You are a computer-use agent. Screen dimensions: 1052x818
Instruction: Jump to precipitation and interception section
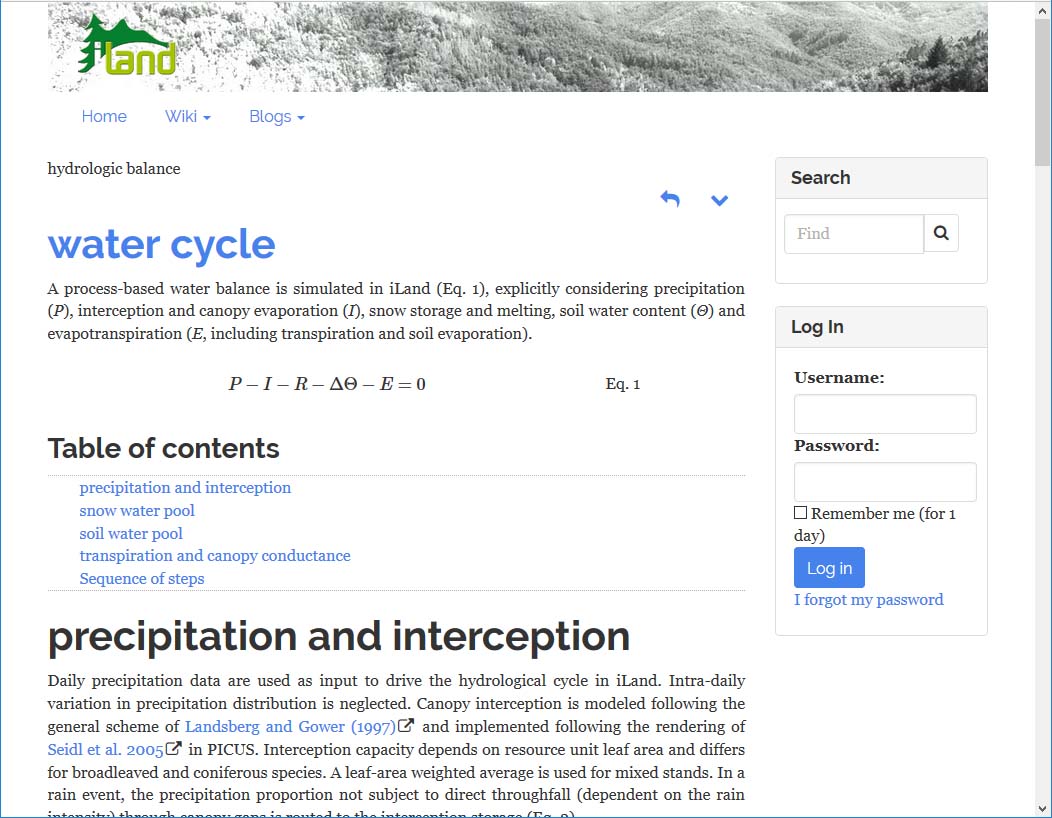(x=185, y=488)
